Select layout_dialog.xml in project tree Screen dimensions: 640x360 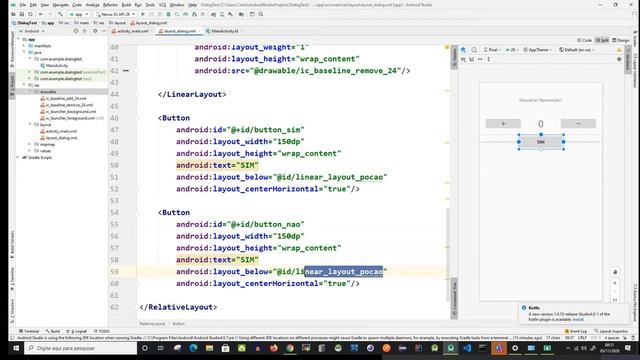coord(58,138)
